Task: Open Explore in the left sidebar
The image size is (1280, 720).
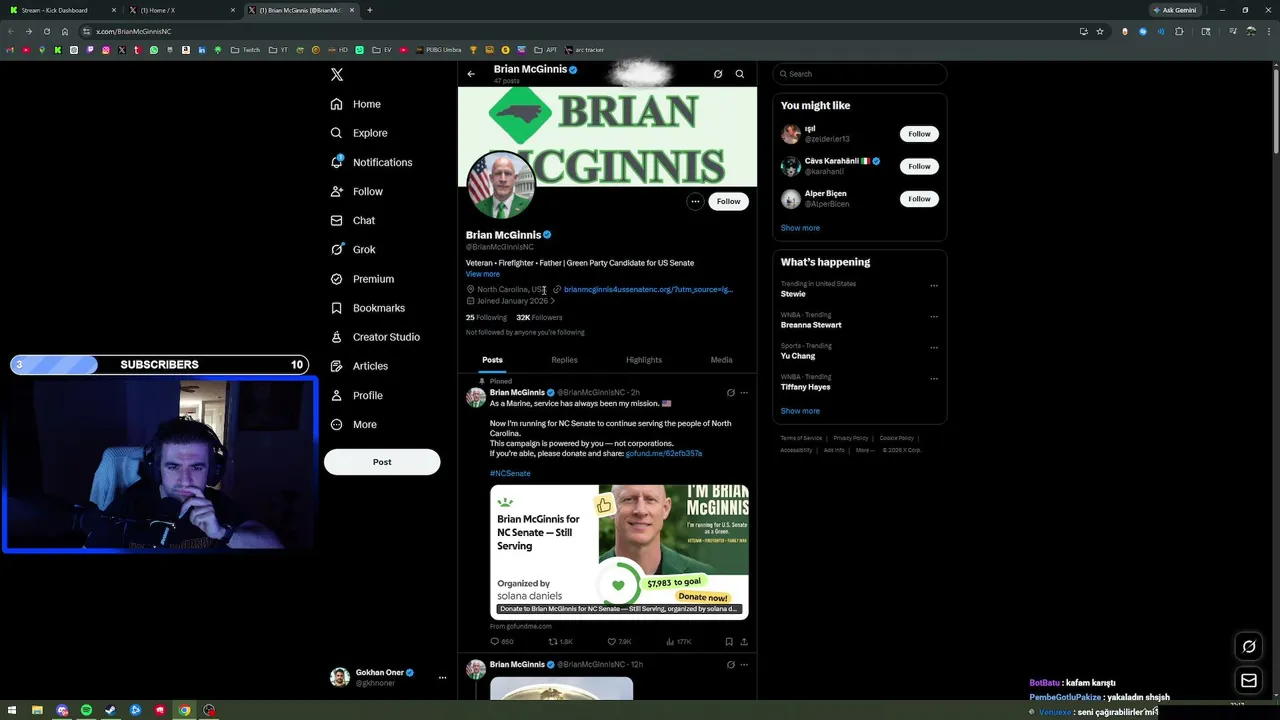Action: pyautogui.click(x=359, y=133)
